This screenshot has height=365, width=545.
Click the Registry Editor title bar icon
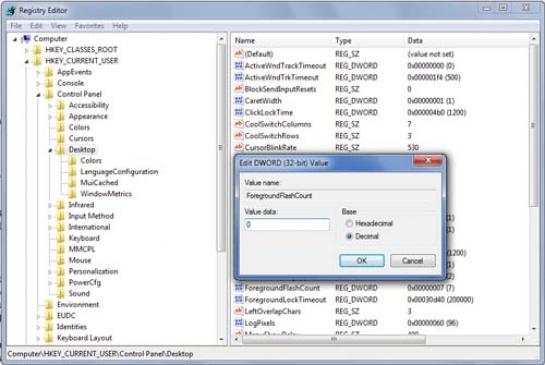coord(11,11)
